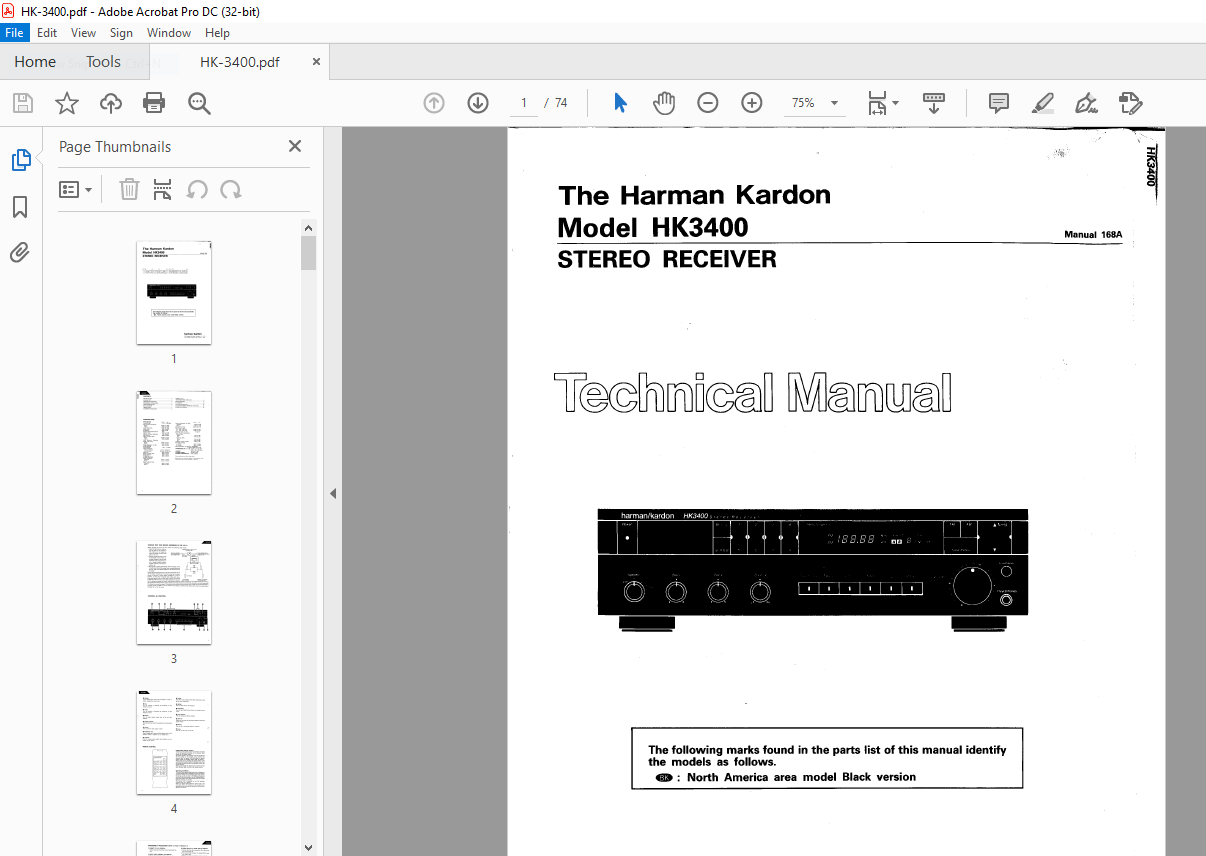Open the Sign document tool
1206x856 pixels.
pyautogui.click(x=1086, y=103)
